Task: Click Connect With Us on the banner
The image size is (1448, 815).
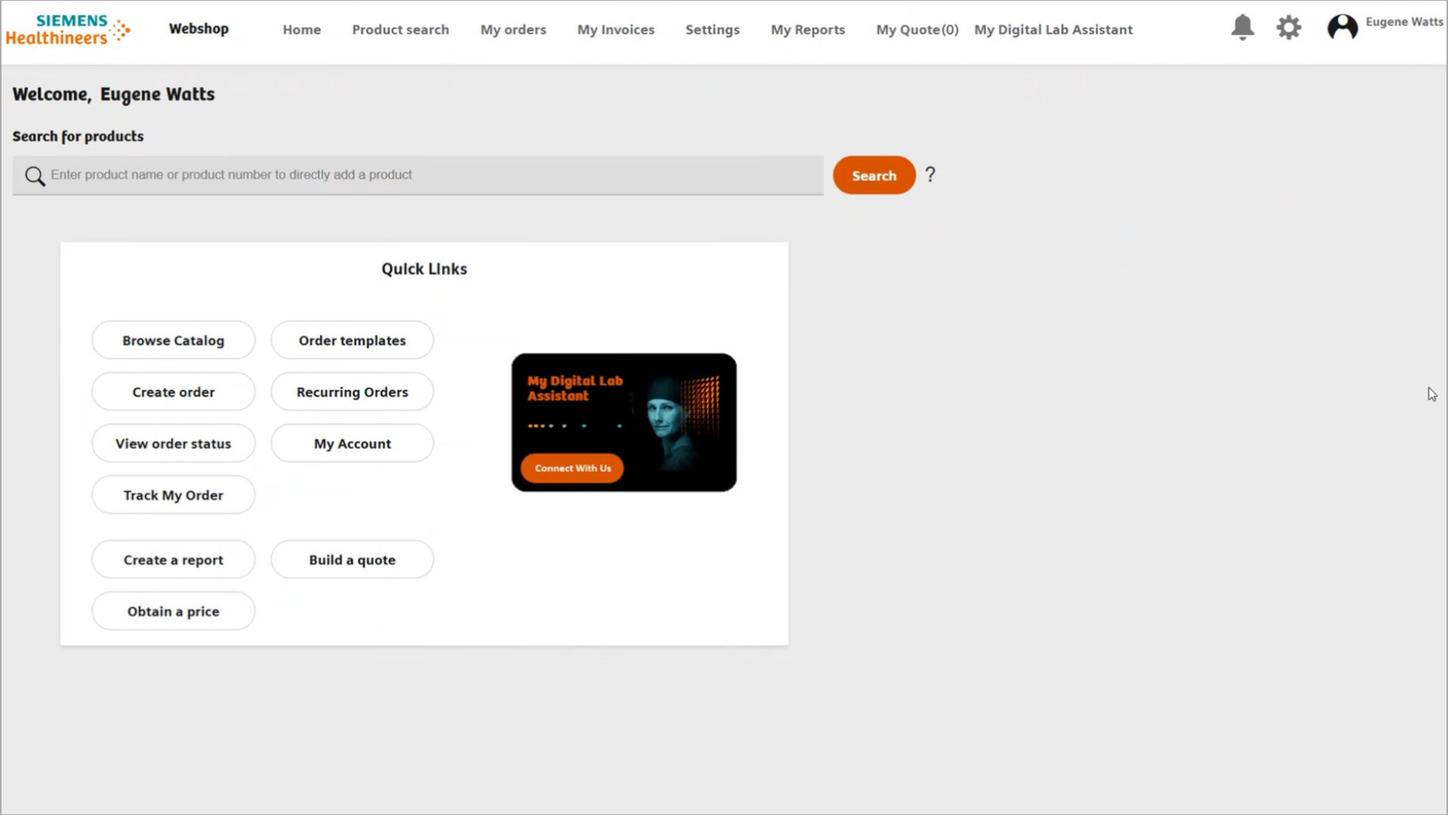Action: [x=571, y=467]
